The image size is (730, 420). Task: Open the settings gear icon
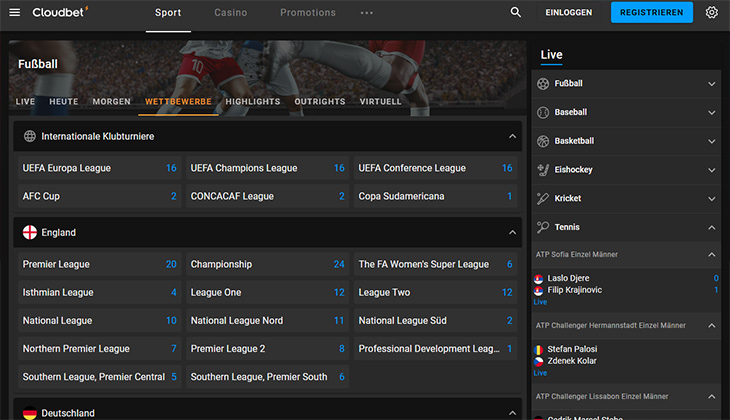click(x=711, y=12)
